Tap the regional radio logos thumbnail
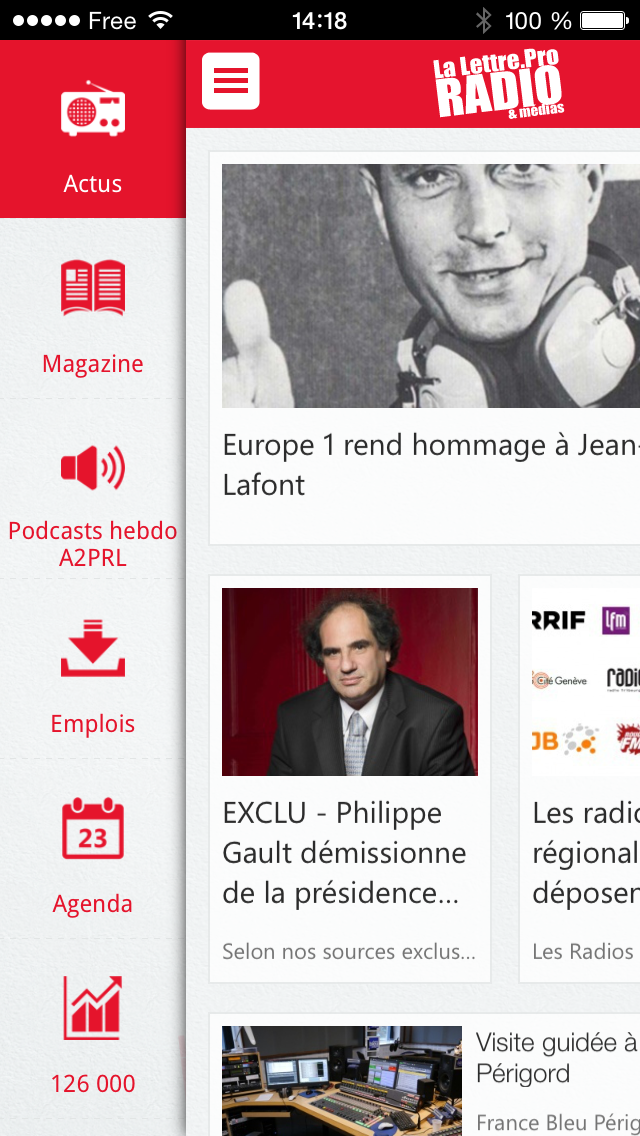Screen dimensions: 640x1136 [585, 681]
